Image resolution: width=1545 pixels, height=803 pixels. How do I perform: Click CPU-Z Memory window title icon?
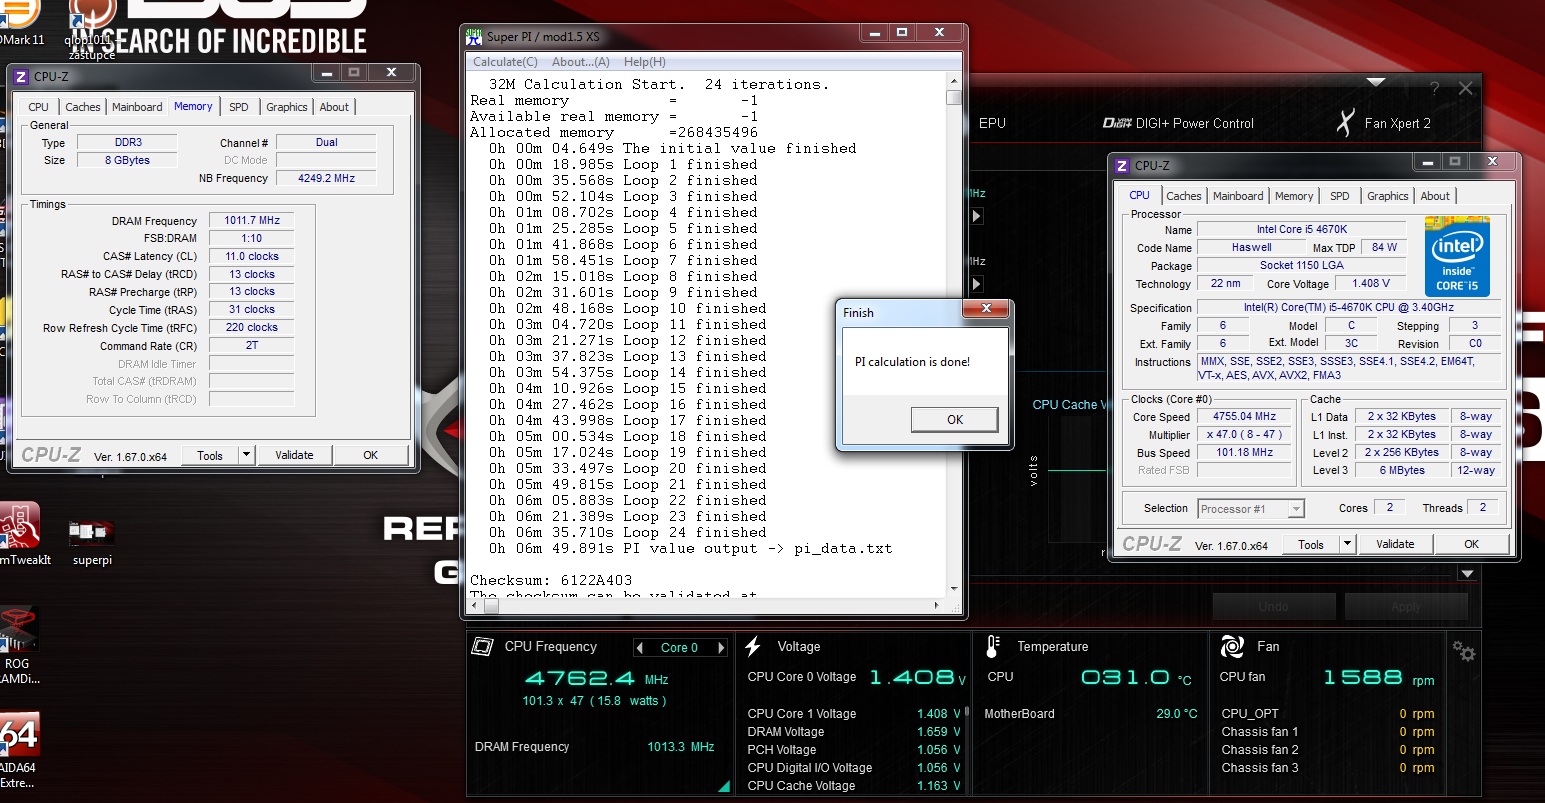point(22,76)
